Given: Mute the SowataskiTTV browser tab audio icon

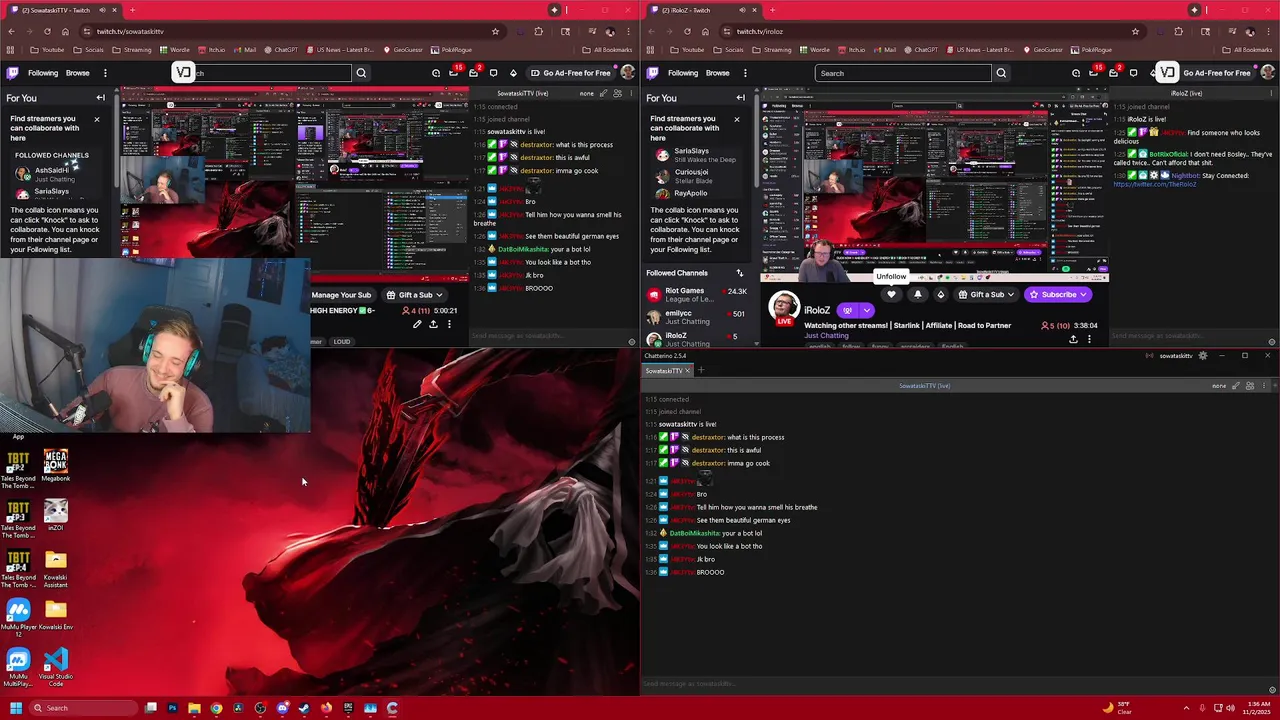Looking at the screenshot, I should (x=102, y=10).
